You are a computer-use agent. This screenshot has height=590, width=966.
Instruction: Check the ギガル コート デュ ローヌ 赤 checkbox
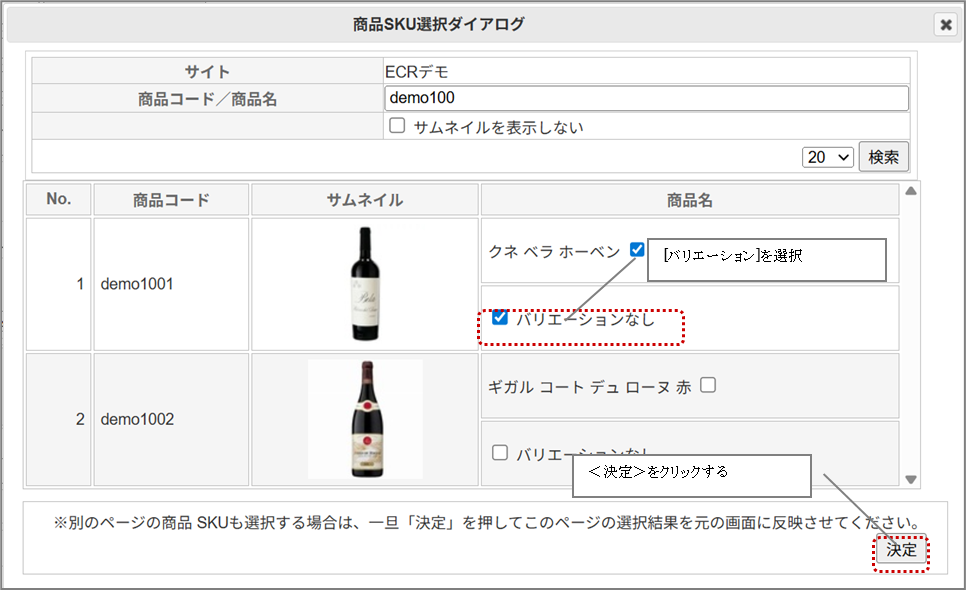point(708,385)
